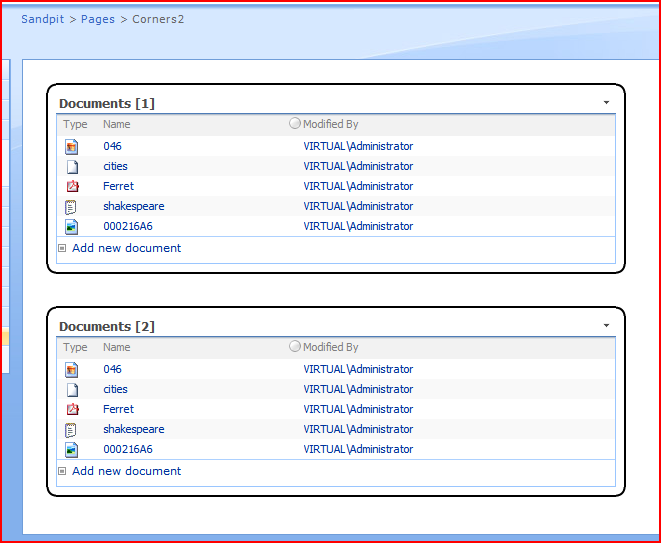Screen dimensions: 661x543
Task: Click the Ferret PDF icon in Documents [1]
Action: click(71, 187)
